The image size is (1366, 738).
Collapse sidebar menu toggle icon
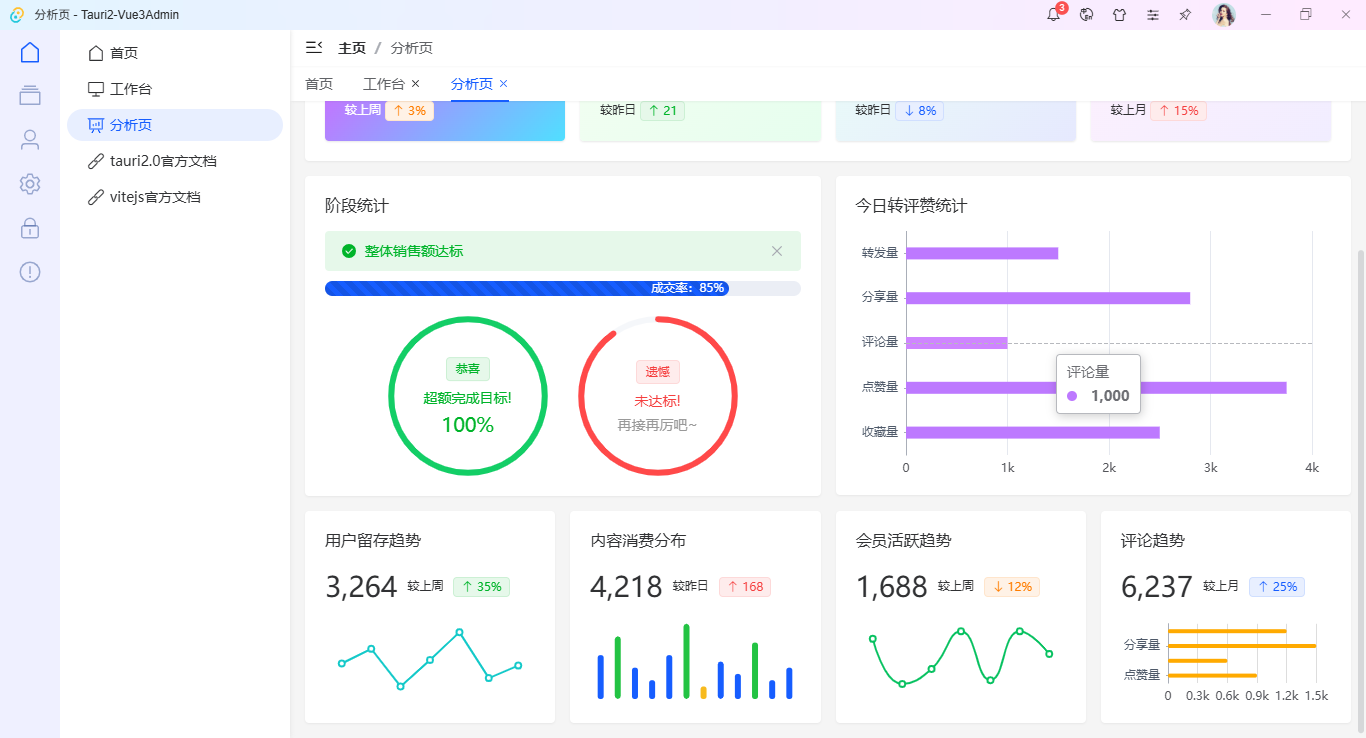314,47
